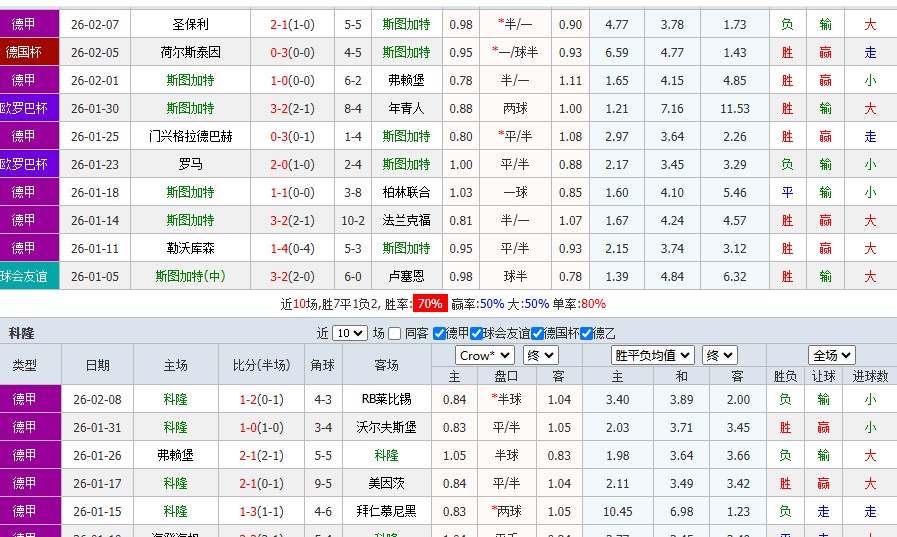Expand the Crow* odds company dropdown
The image size is (897, 537).
[x=484, y=355]
